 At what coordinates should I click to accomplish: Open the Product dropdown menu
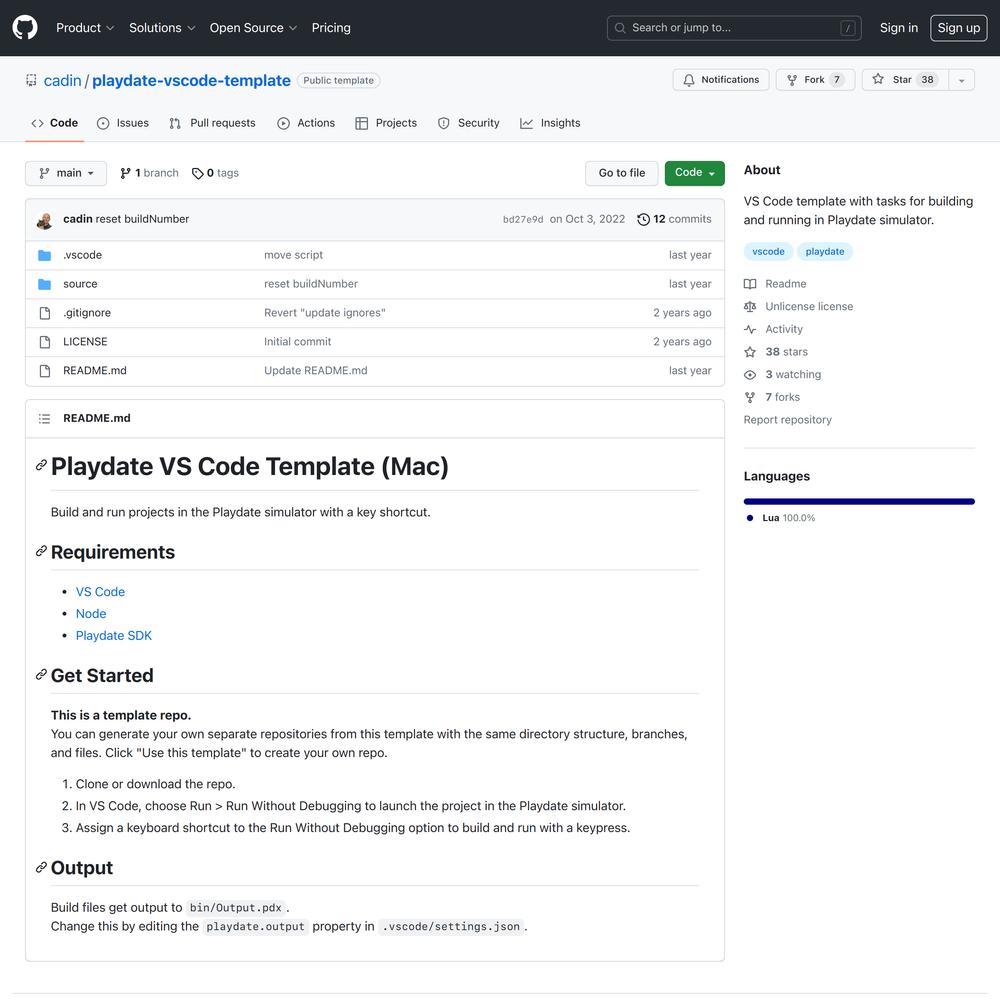pos(85,28)
